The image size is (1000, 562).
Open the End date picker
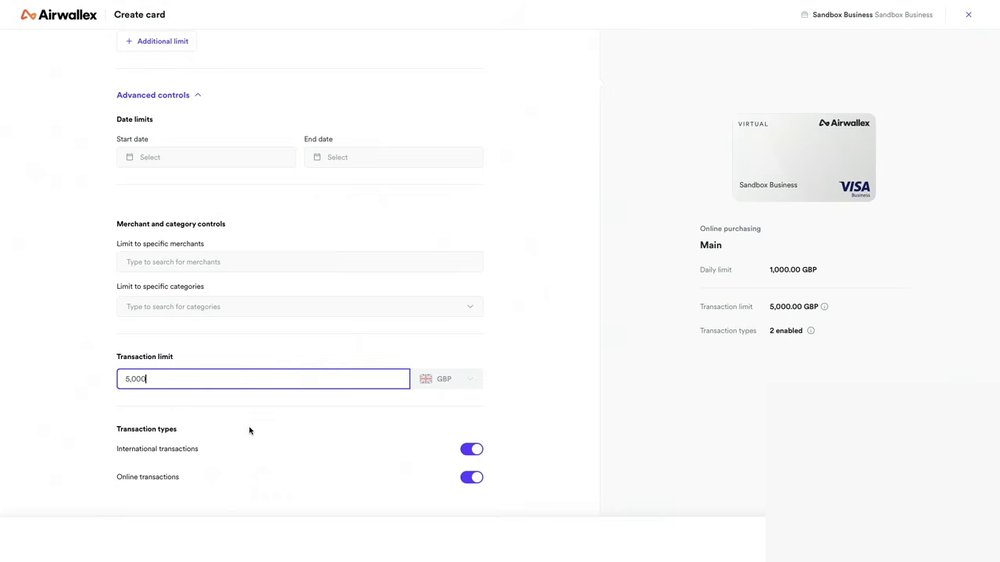click(393, 157)
